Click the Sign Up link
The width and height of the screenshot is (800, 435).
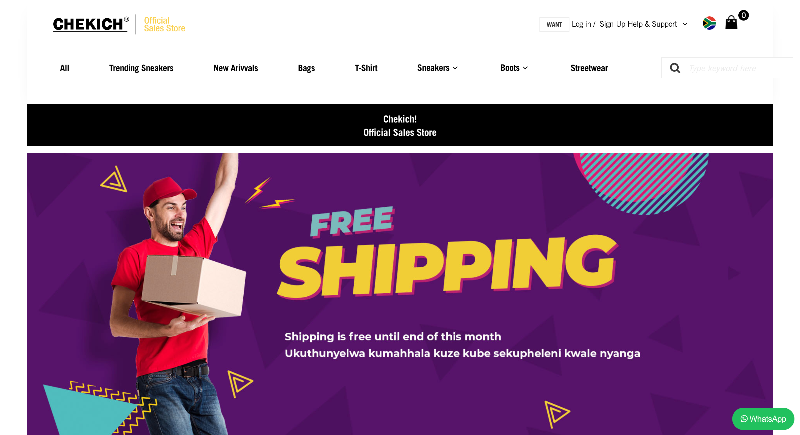tap(612, 24)
